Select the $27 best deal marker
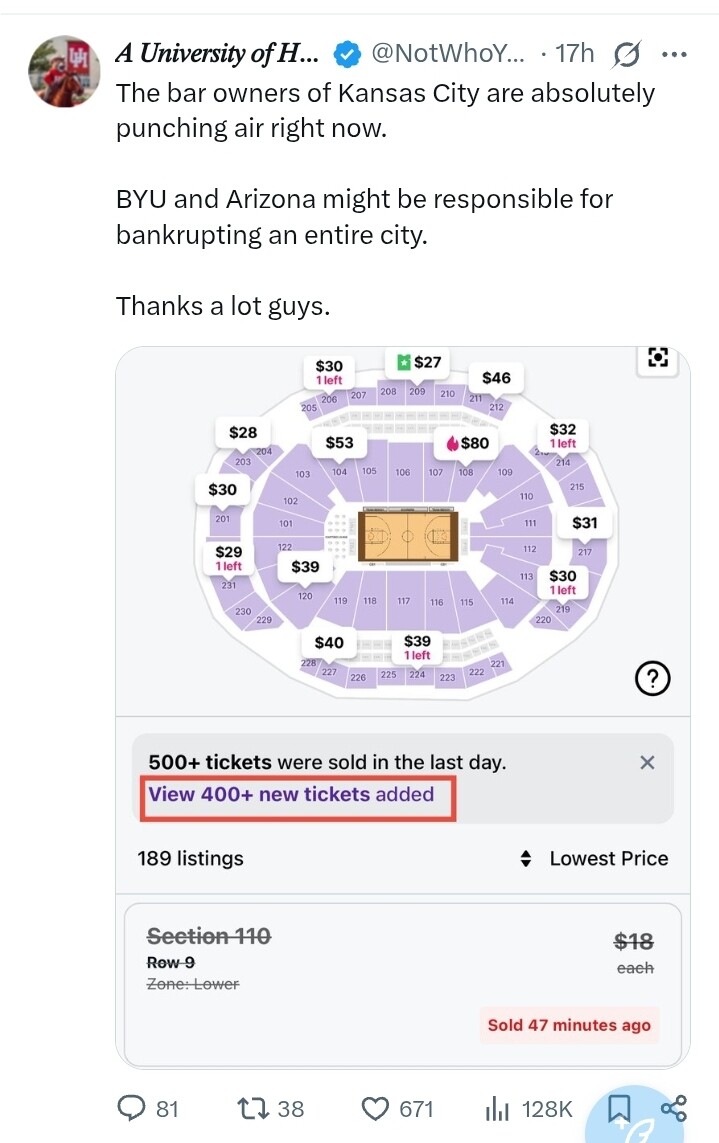This screenshot has width=719, height=1143. click(x=418, y=362)
